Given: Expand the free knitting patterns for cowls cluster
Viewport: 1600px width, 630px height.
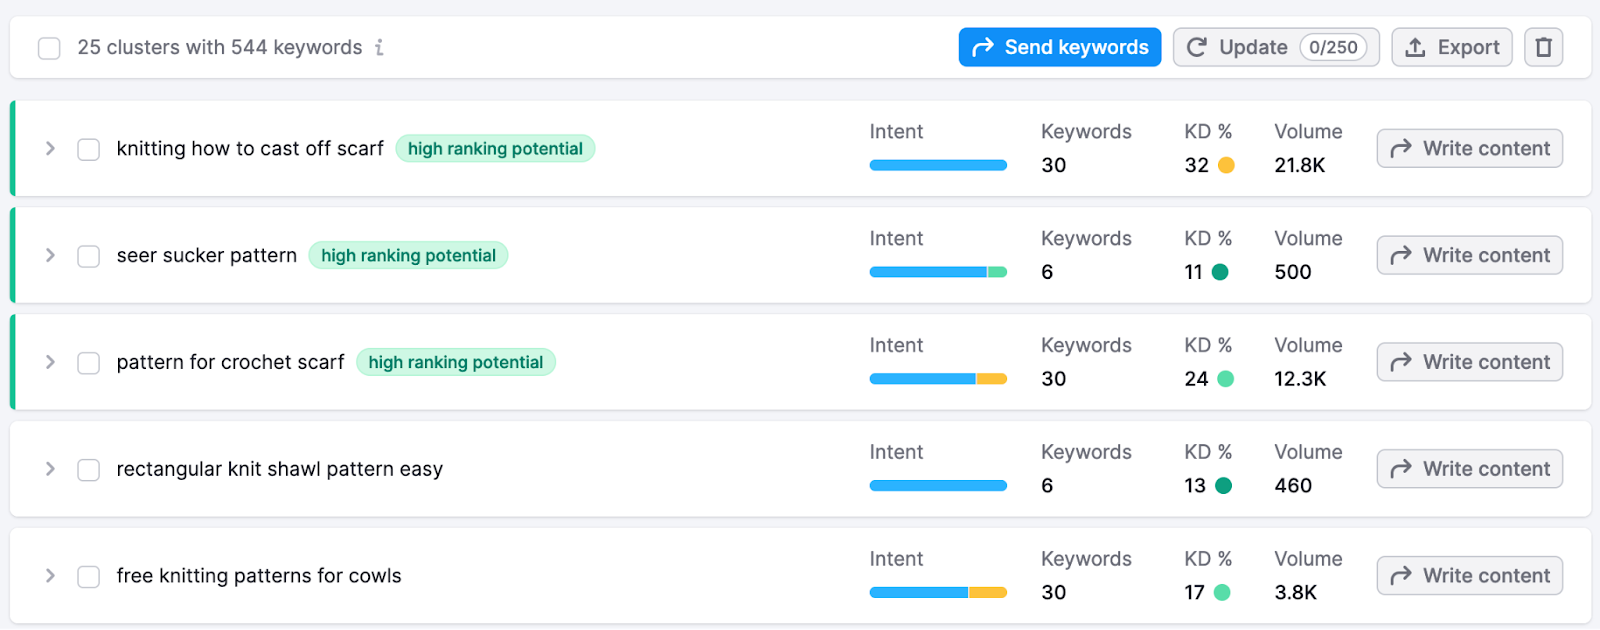Looking at the screenshot, I should pyautogui.click(x=50, y=576).
